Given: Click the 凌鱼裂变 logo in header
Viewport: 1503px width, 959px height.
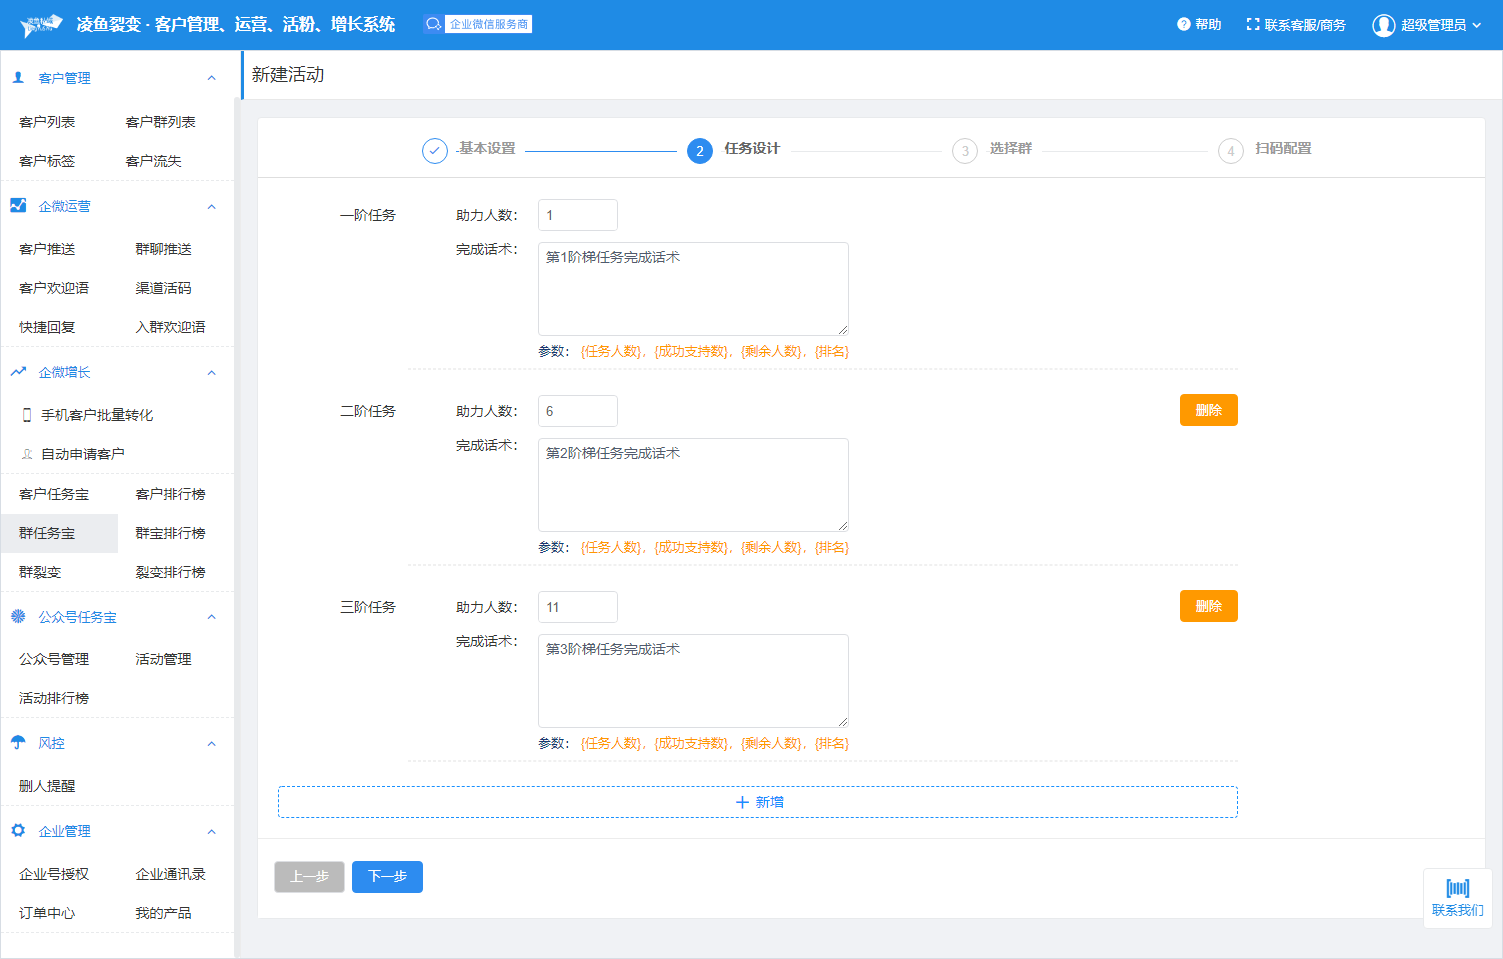Looking at the screenshot, I should [42, 25].
